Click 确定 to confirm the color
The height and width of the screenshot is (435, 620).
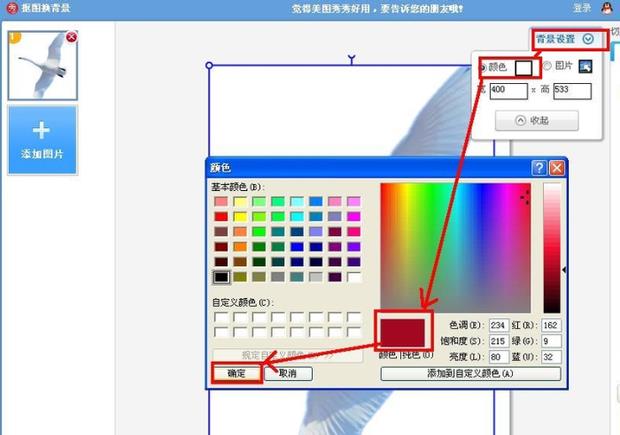tap(238, 373)
